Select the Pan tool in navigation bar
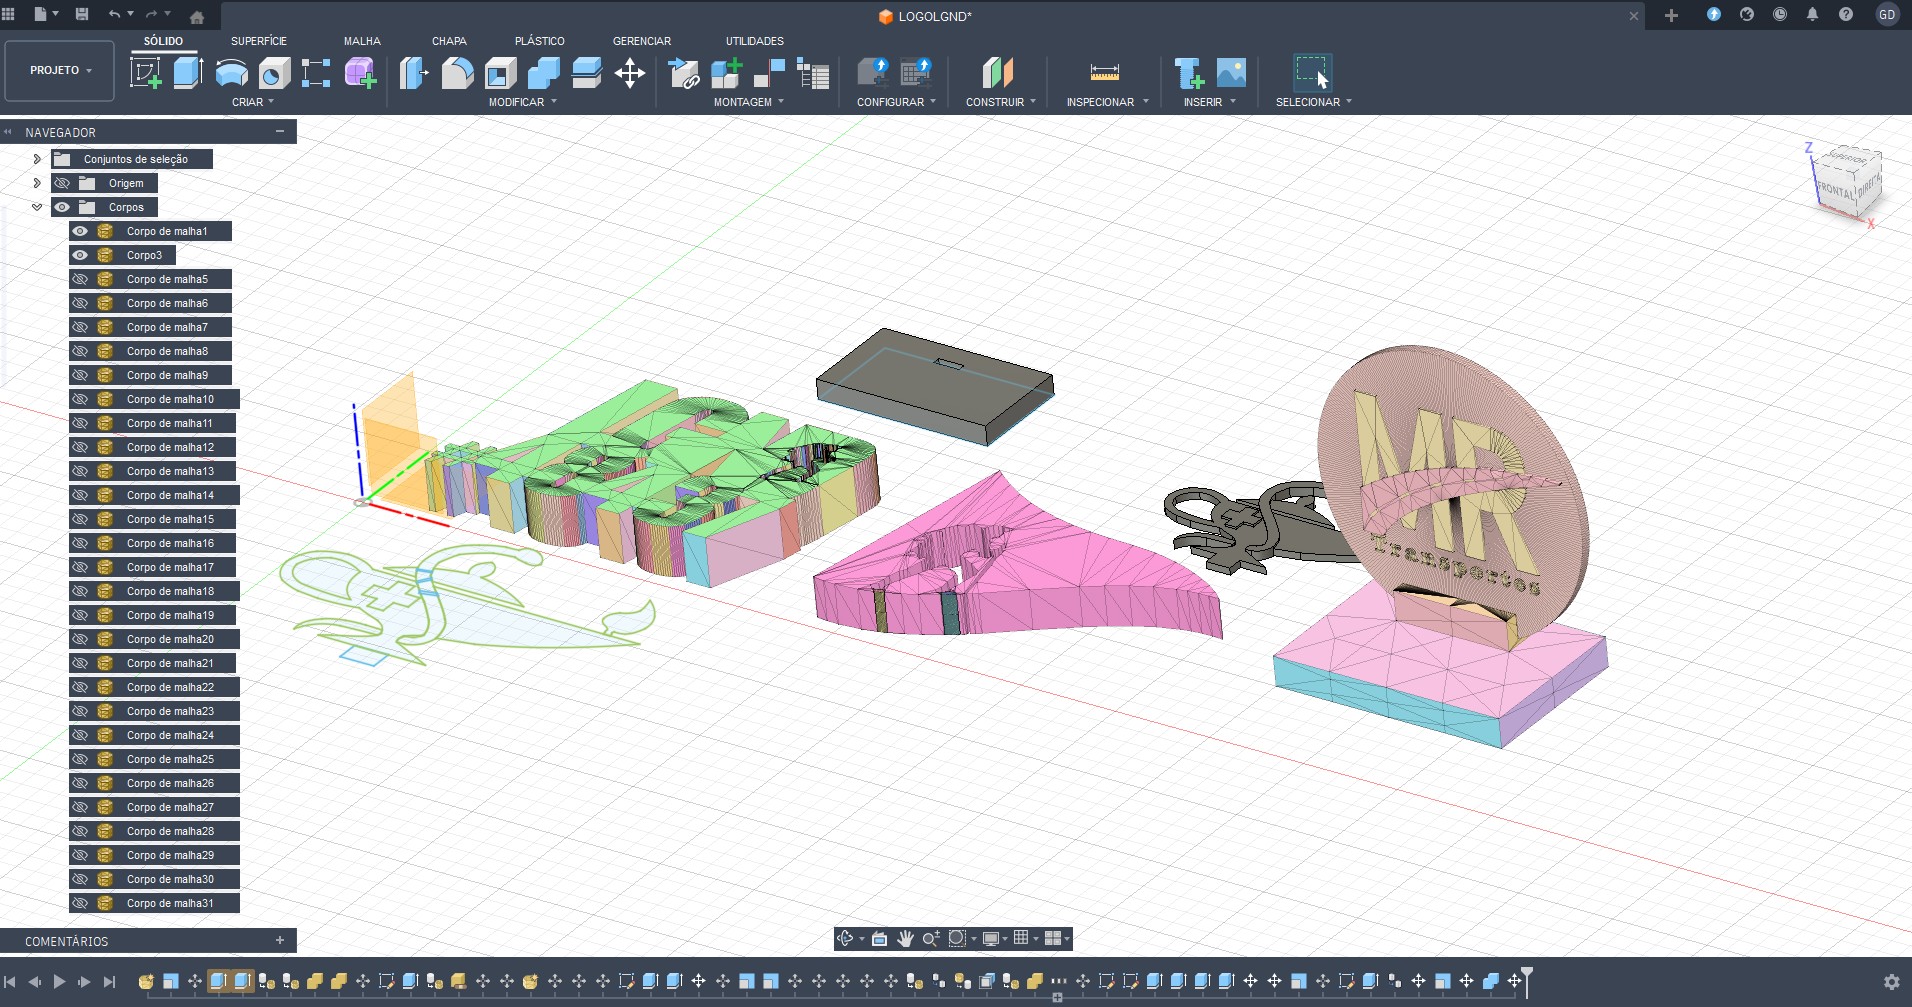1912x1007 pixels. (x=905, y=938)
